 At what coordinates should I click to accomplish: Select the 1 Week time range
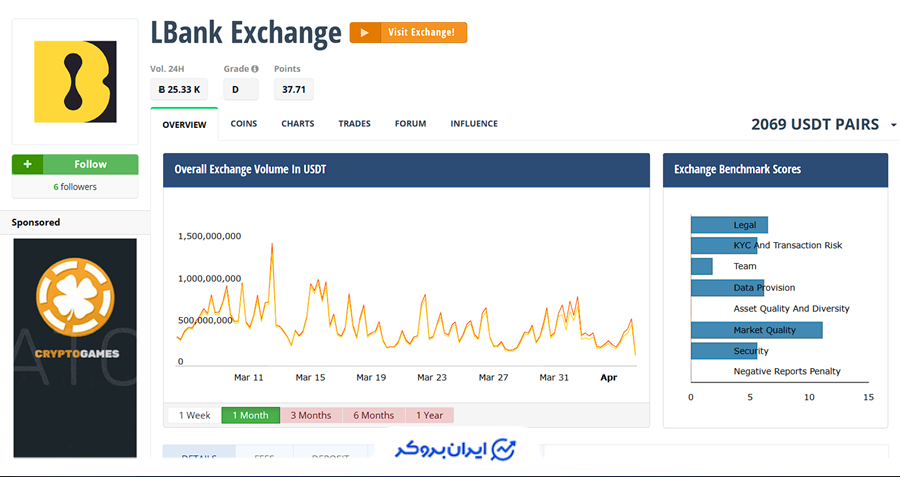[x=194, y=415]
